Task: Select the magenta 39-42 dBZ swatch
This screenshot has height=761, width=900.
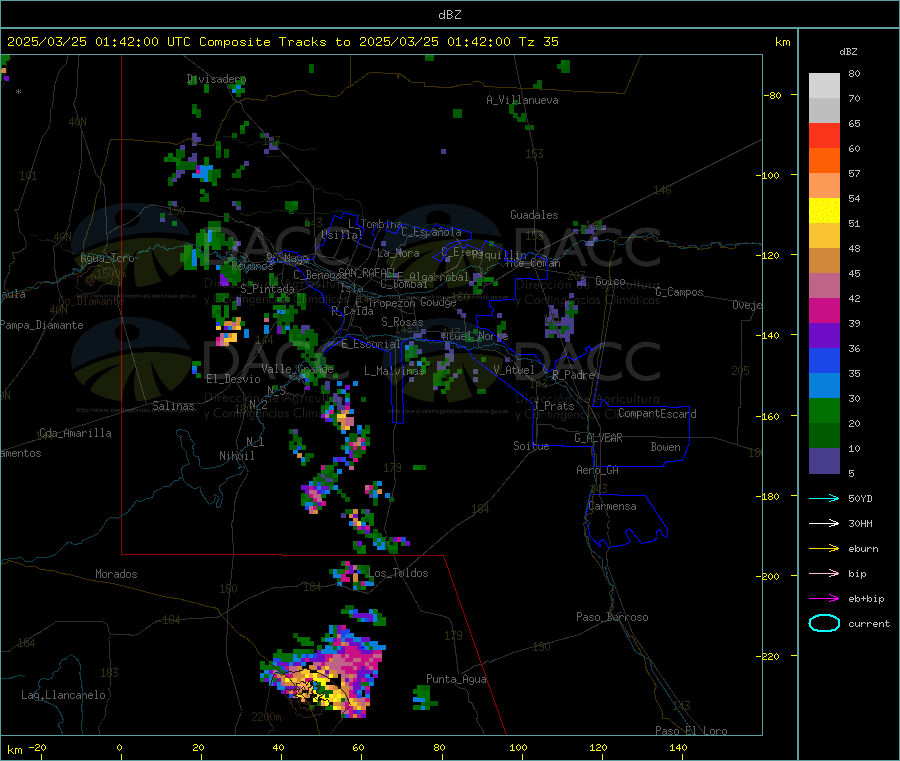Action: [824, 310]
